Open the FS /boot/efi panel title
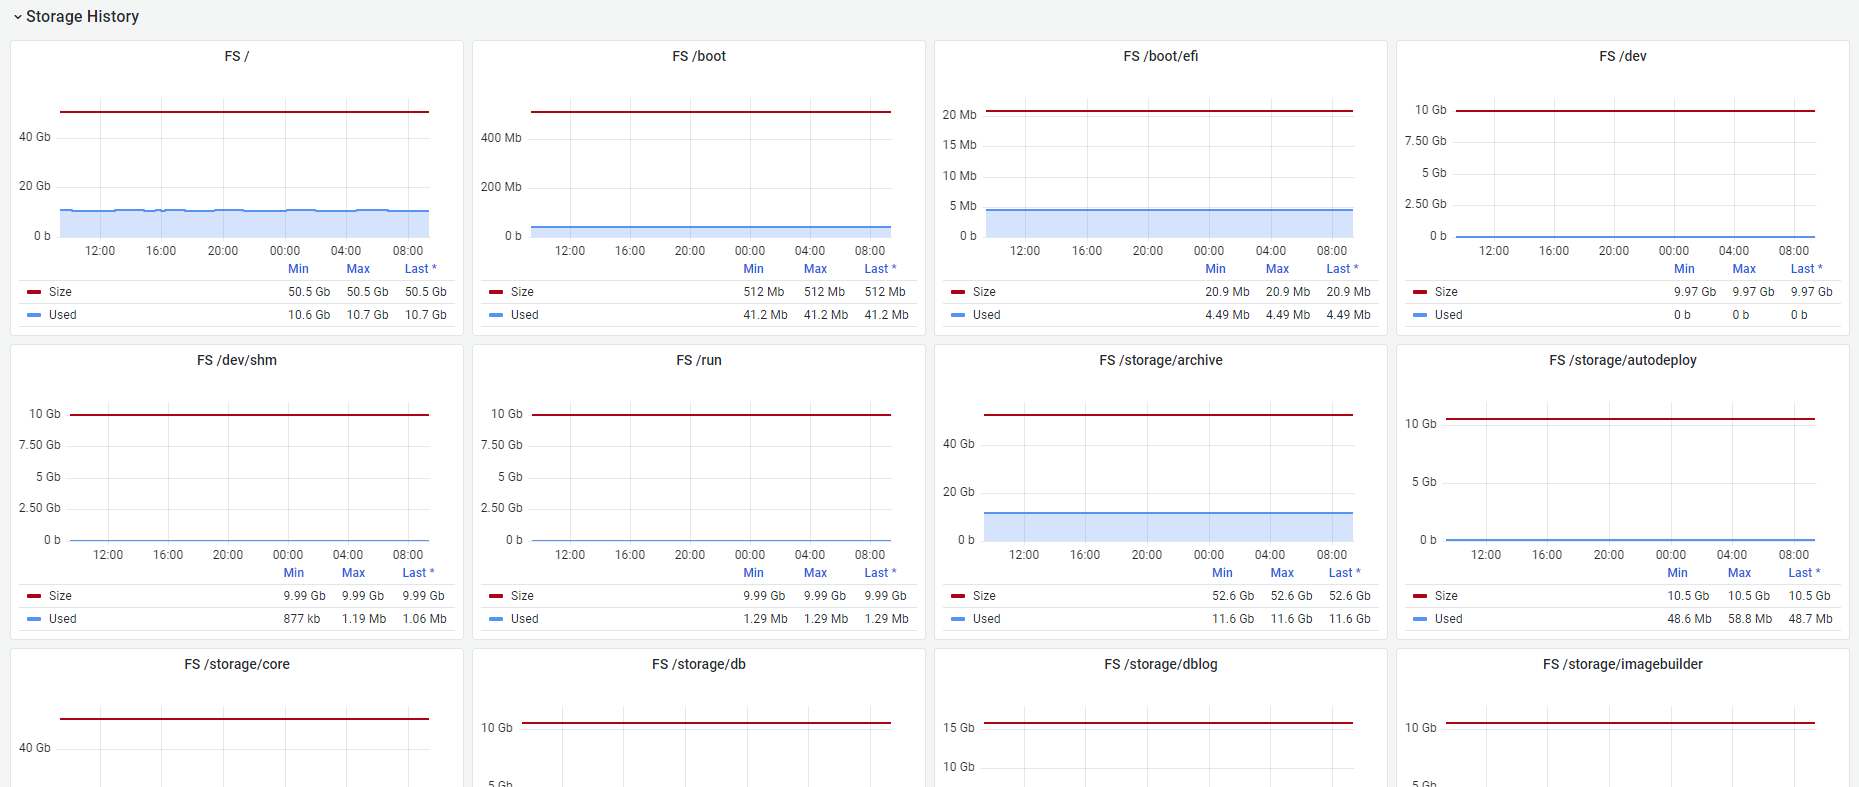This screenshot has height=787, width=1859. (1161, 56)
